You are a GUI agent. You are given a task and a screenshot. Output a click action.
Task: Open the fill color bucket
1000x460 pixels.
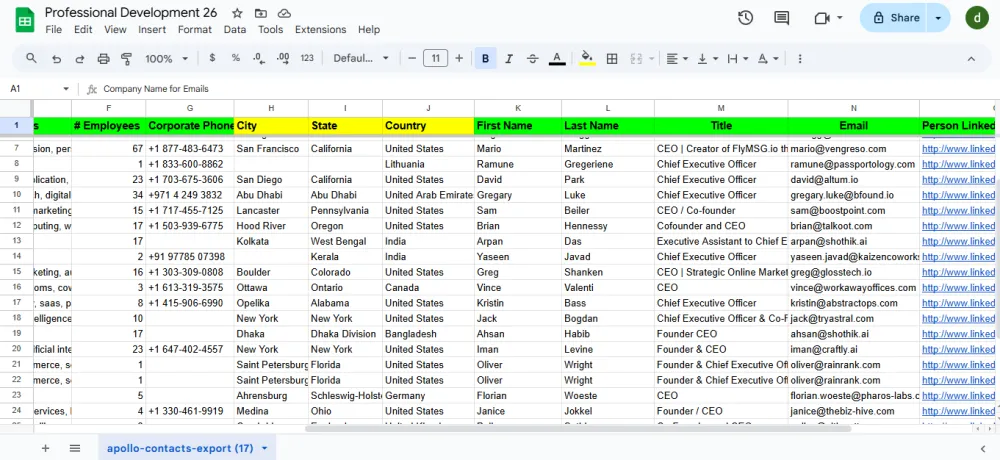pyautogui.click(x=587, y=59)
